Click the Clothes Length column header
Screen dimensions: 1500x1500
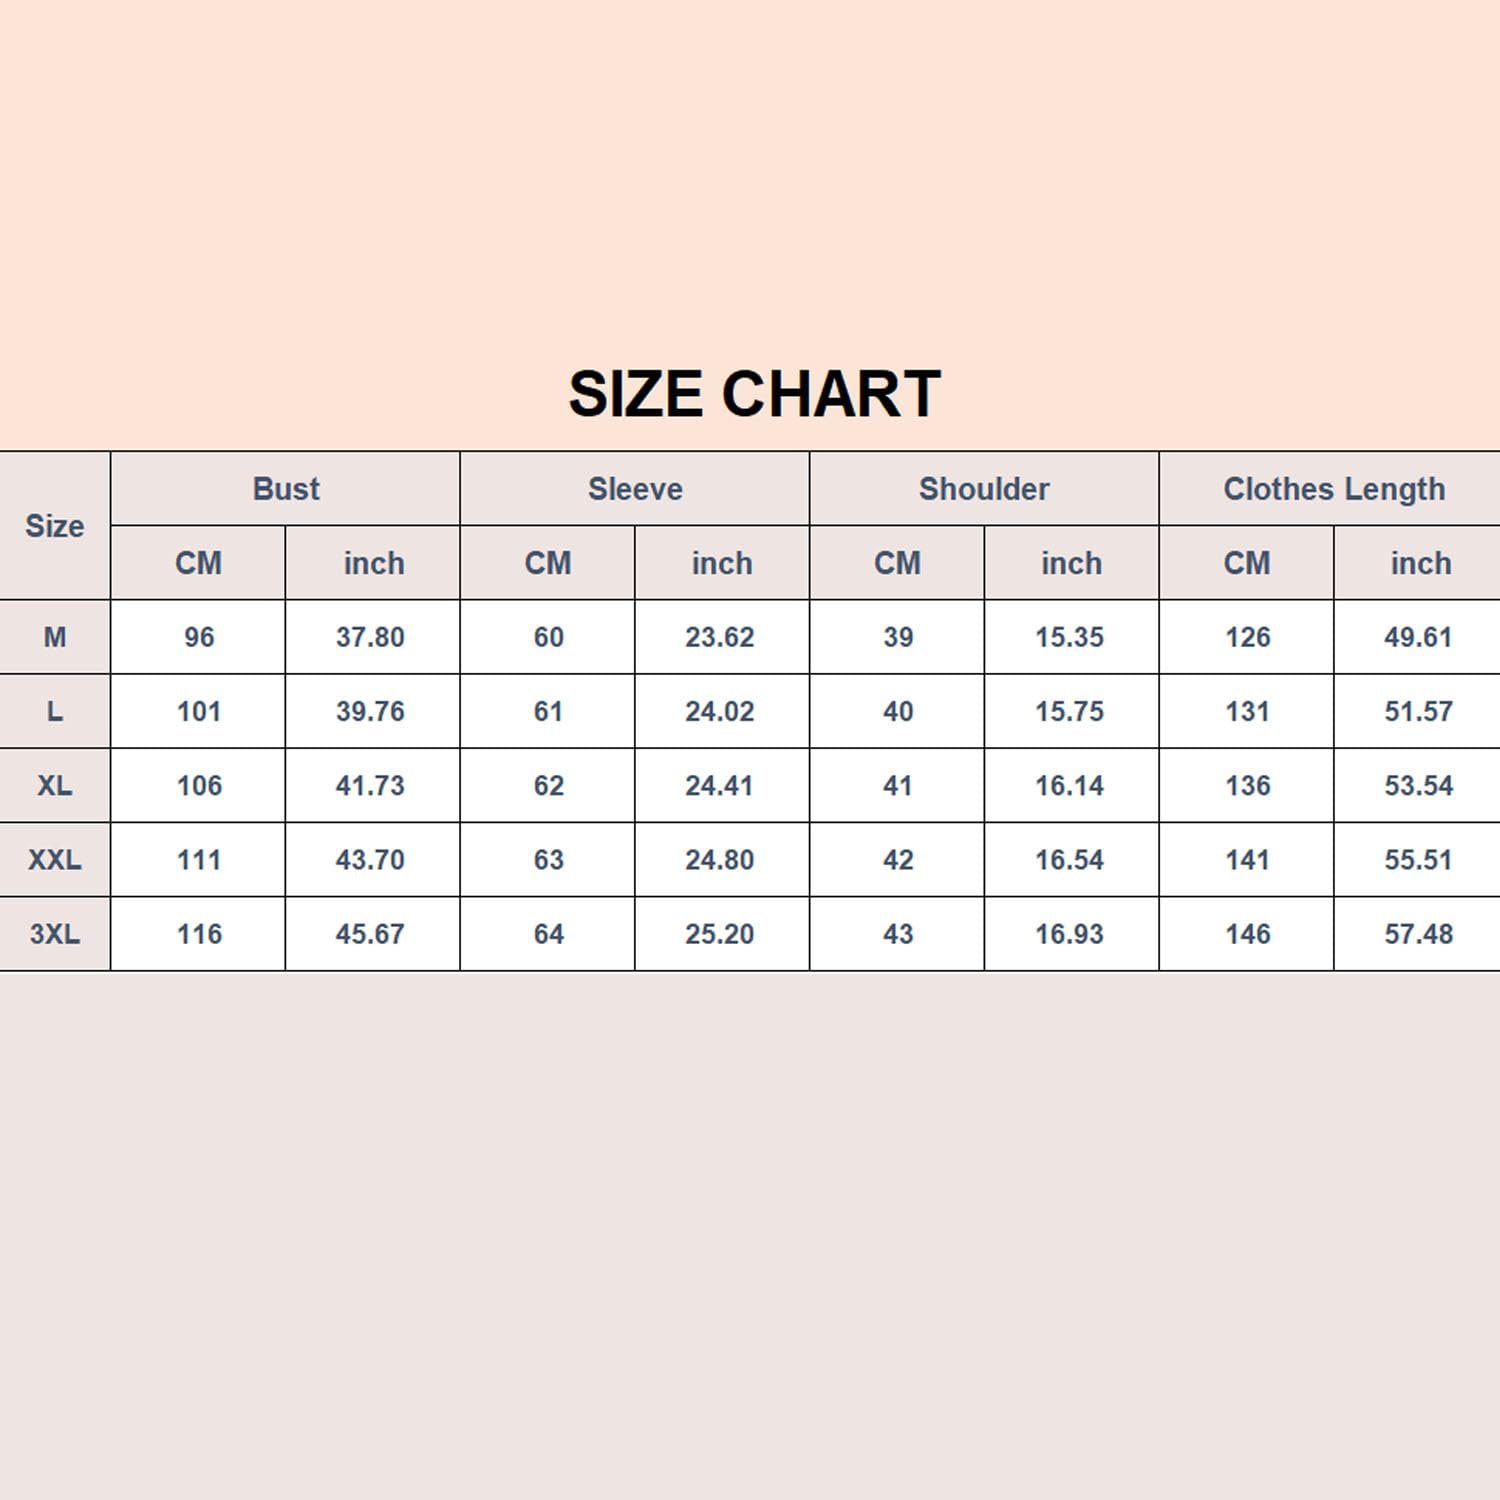(x=1334, y=489)
